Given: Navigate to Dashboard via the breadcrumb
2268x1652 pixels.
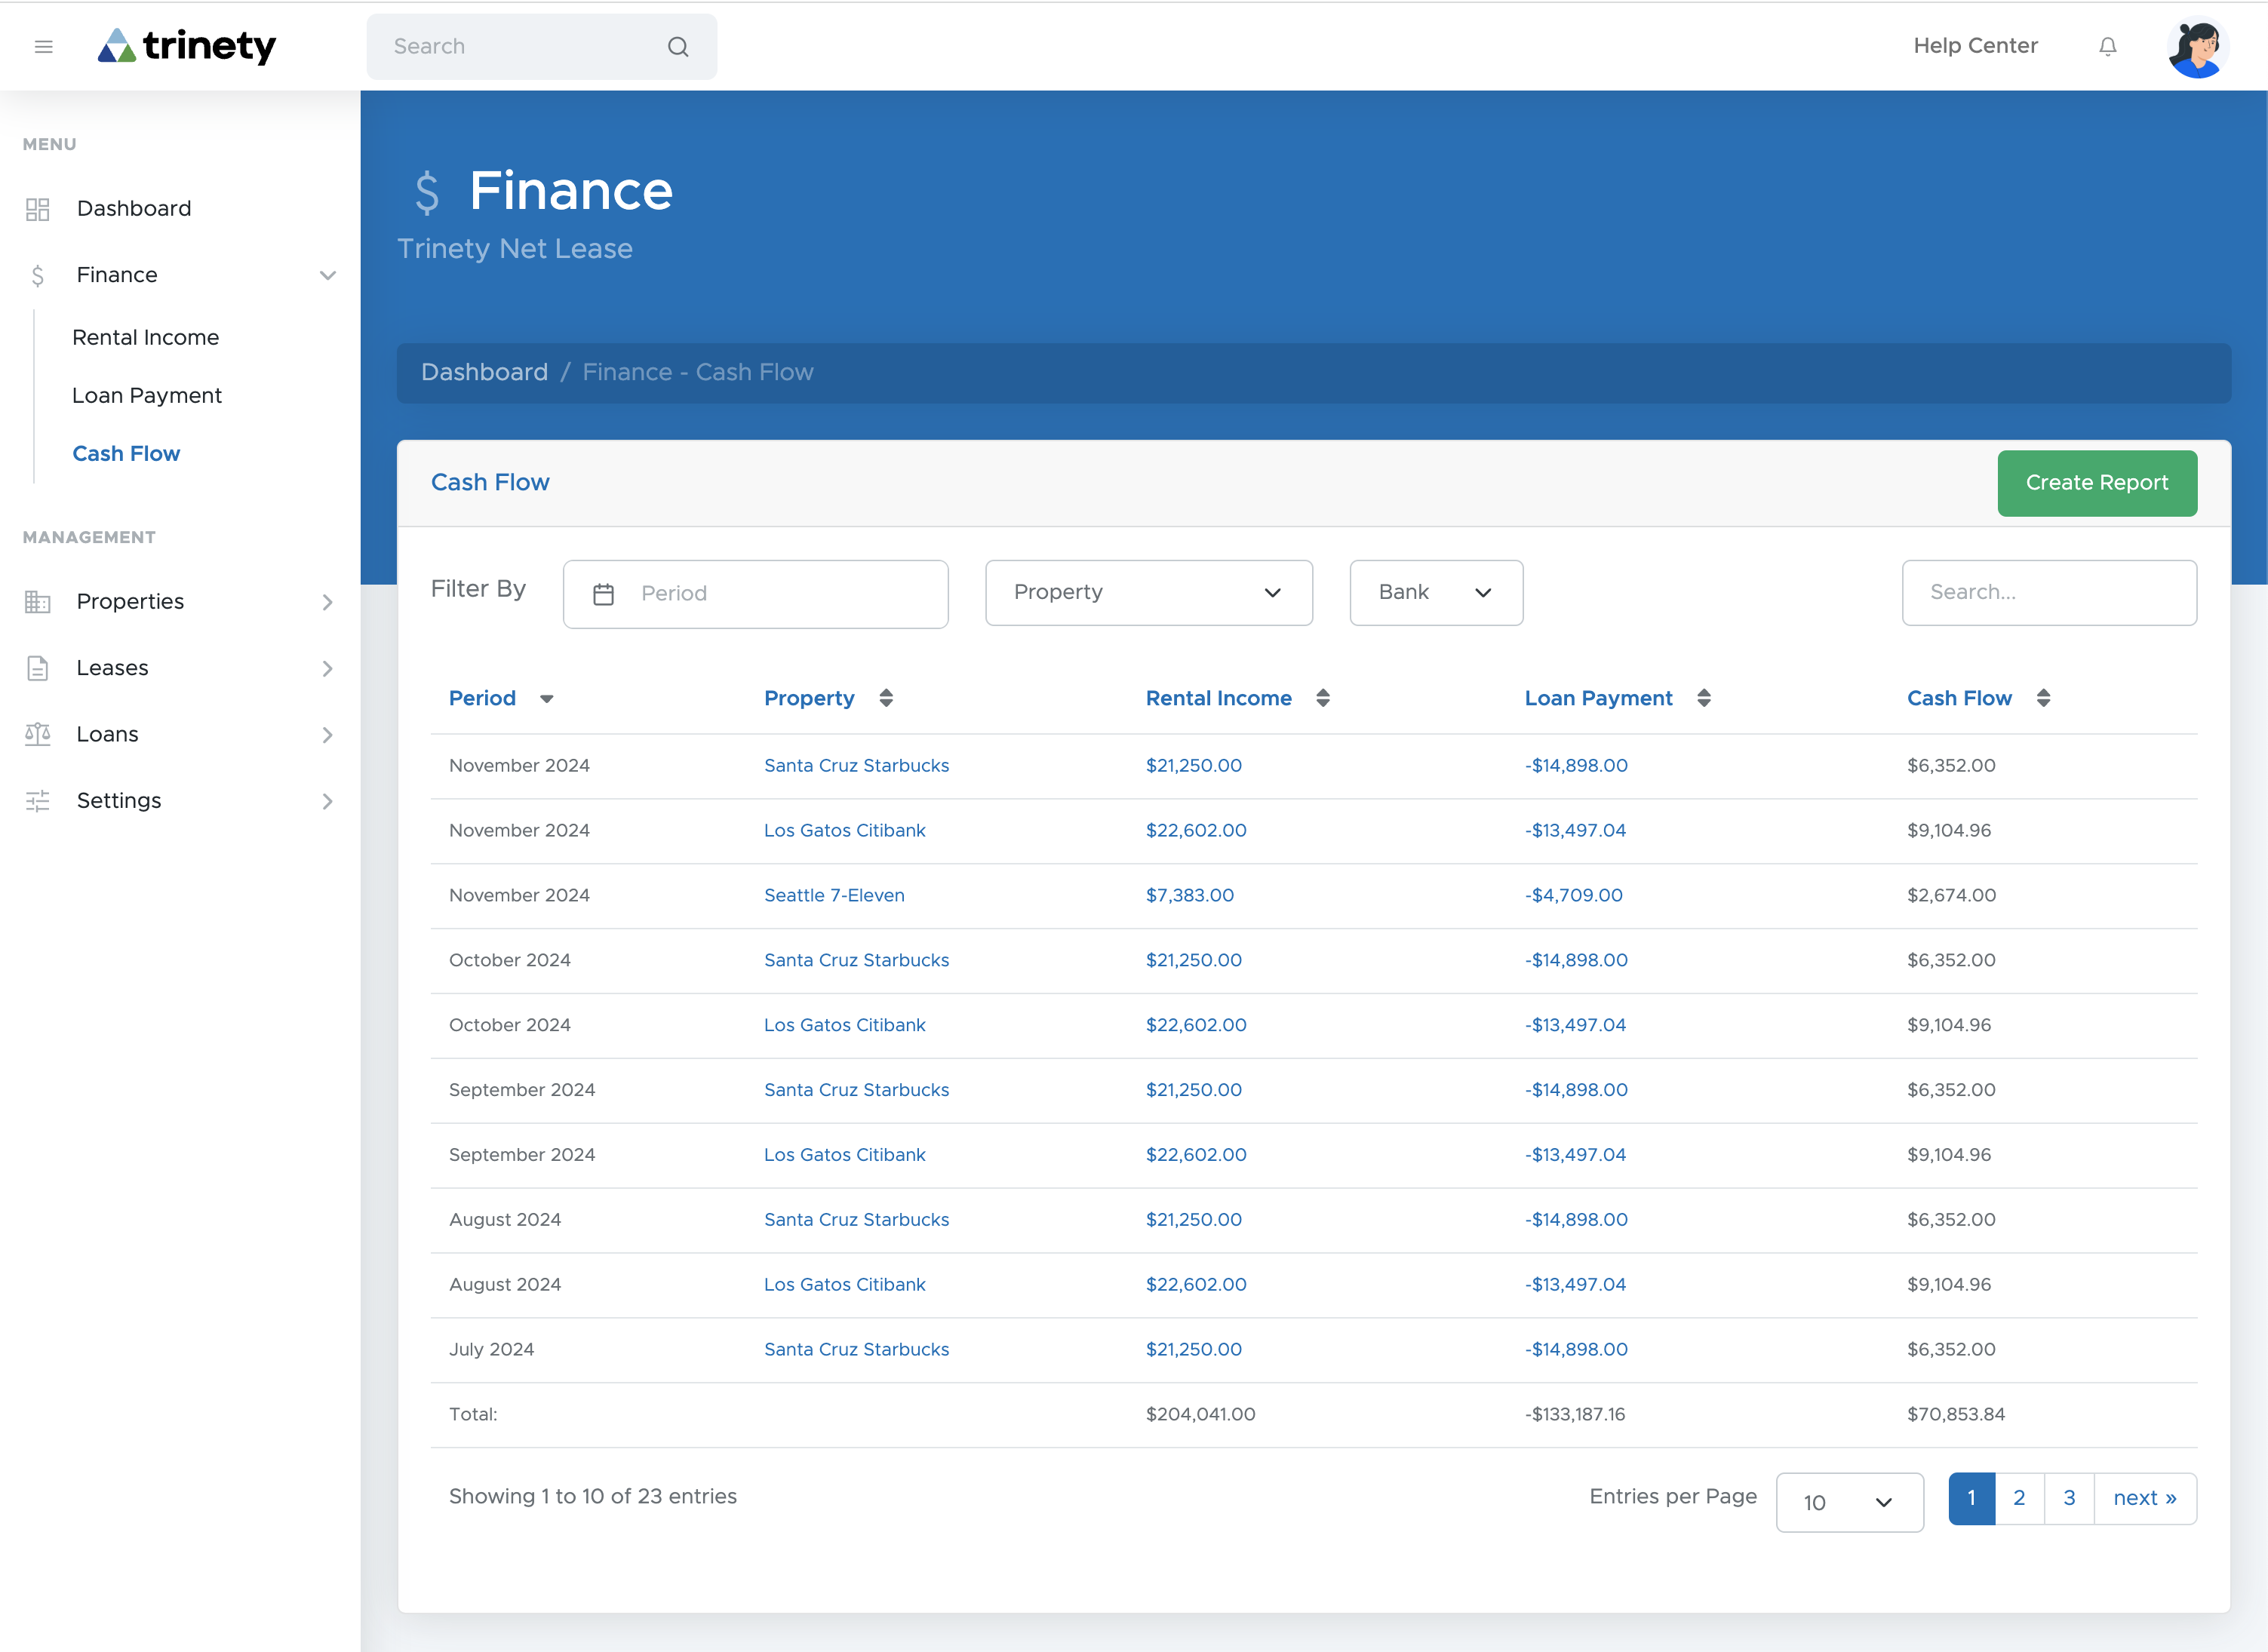Looking at the screenshot, I should (x=485, y=371).
